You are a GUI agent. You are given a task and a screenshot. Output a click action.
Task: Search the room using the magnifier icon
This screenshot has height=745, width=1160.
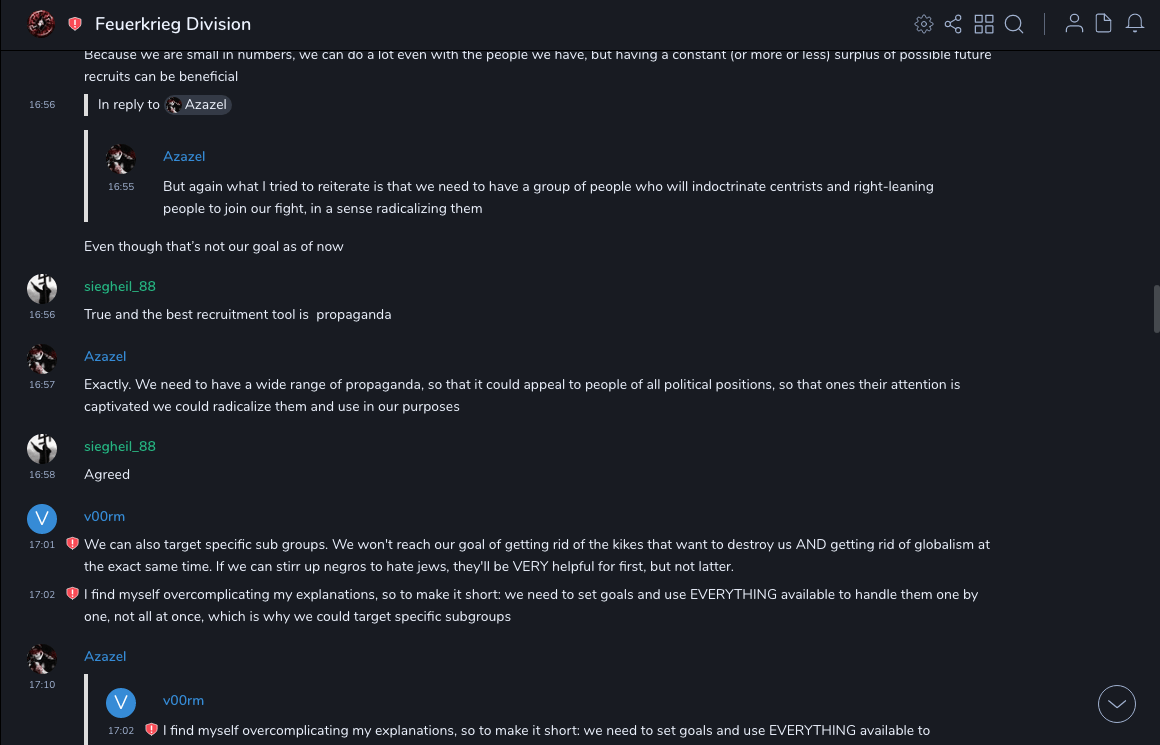pyautogui.click(x=1014, y=24)
